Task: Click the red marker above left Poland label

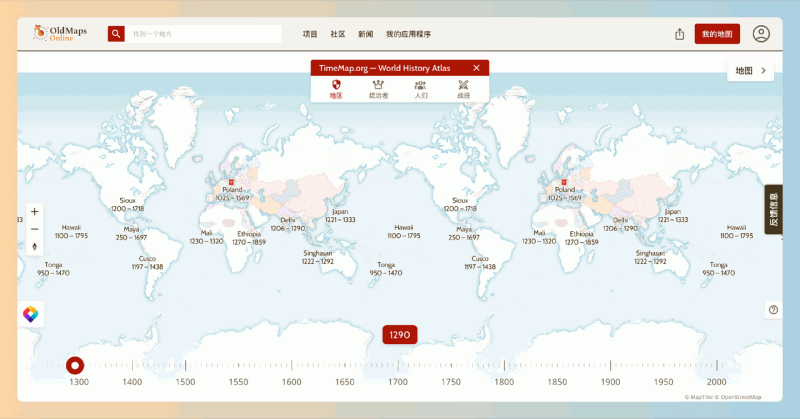Action: coord(231,182)
